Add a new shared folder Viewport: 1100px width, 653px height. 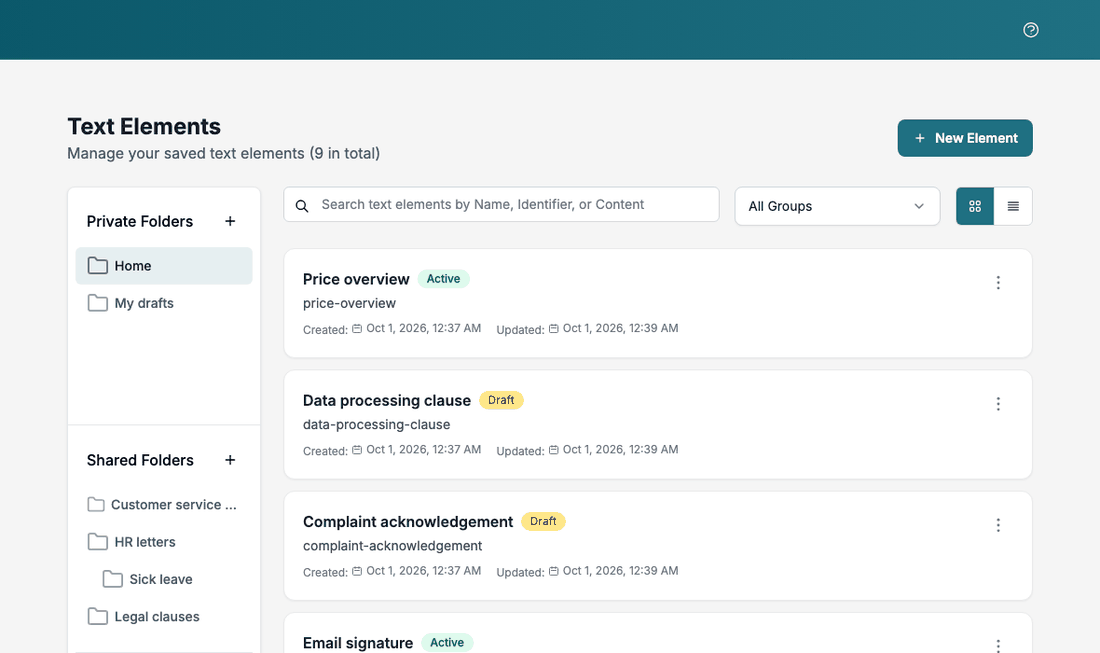point(230,460)
